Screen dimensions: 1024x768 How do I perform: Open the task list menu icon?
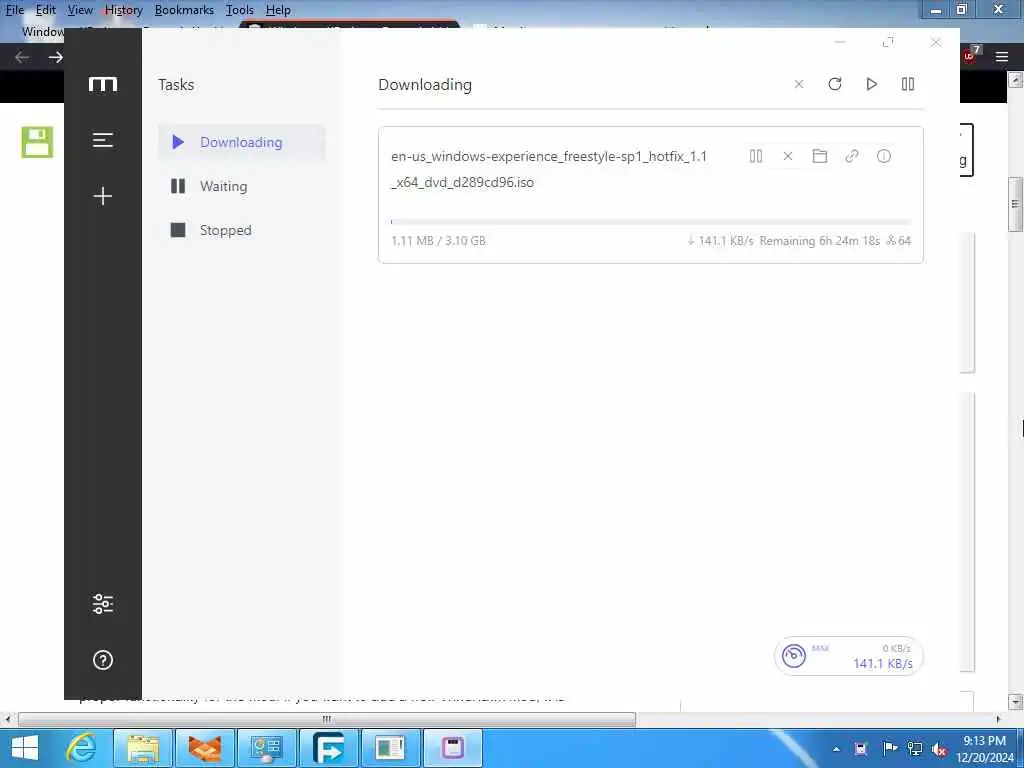point(103,140)
